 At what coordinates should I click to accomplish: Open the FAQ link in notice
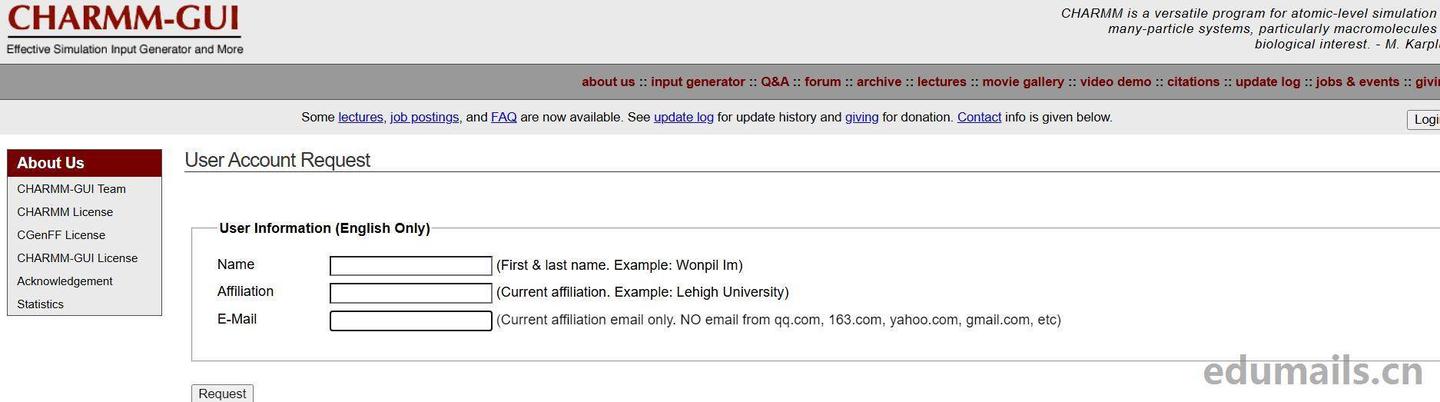click(x=504, y=117)
